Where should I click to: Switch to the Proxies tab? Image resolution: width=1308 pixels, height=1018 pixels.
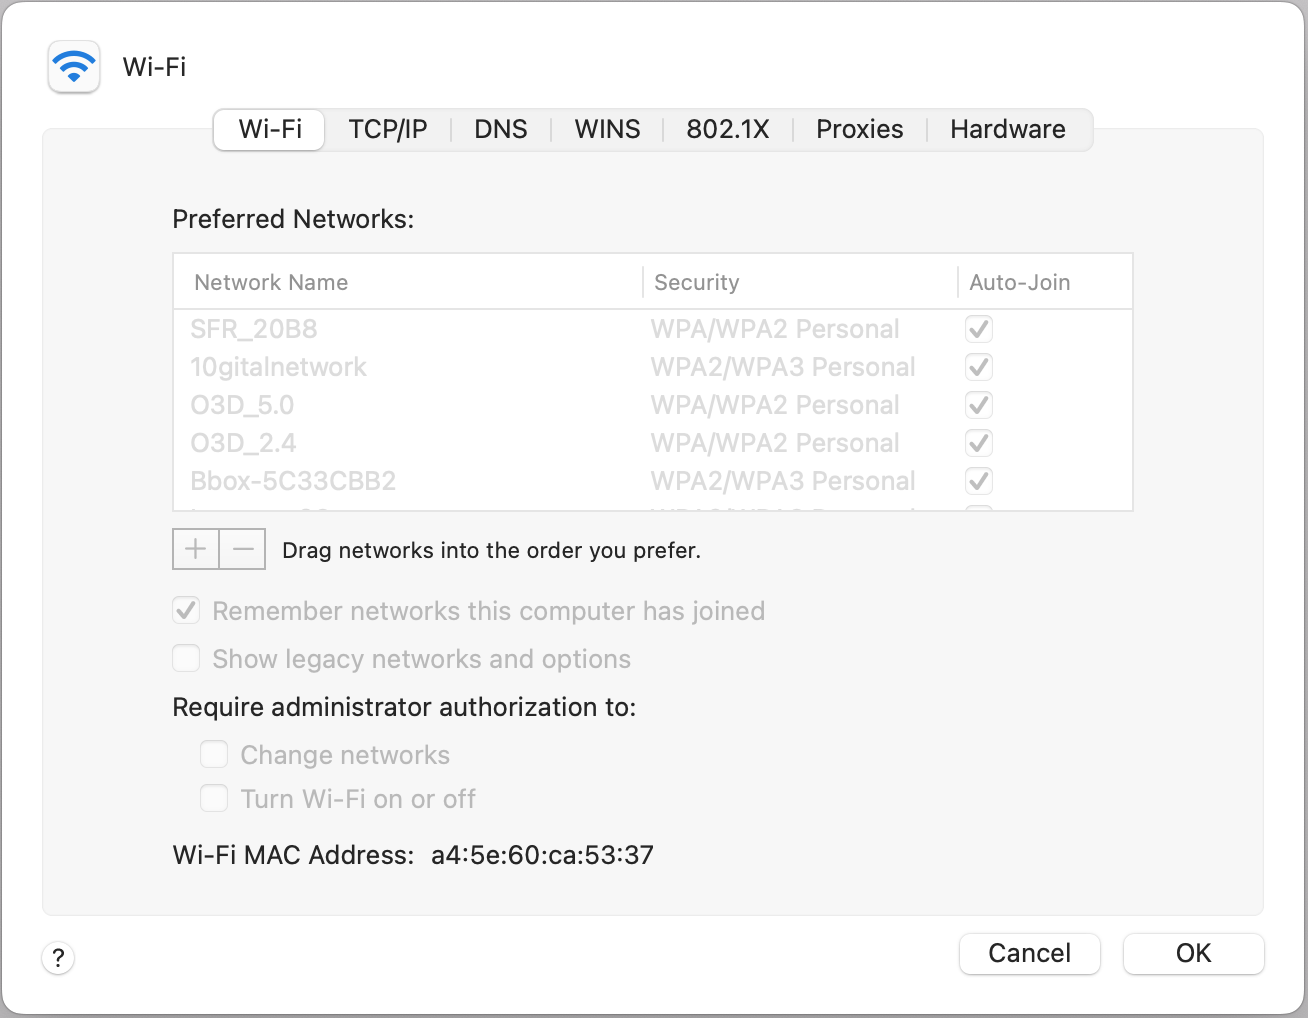pos(859,129)
